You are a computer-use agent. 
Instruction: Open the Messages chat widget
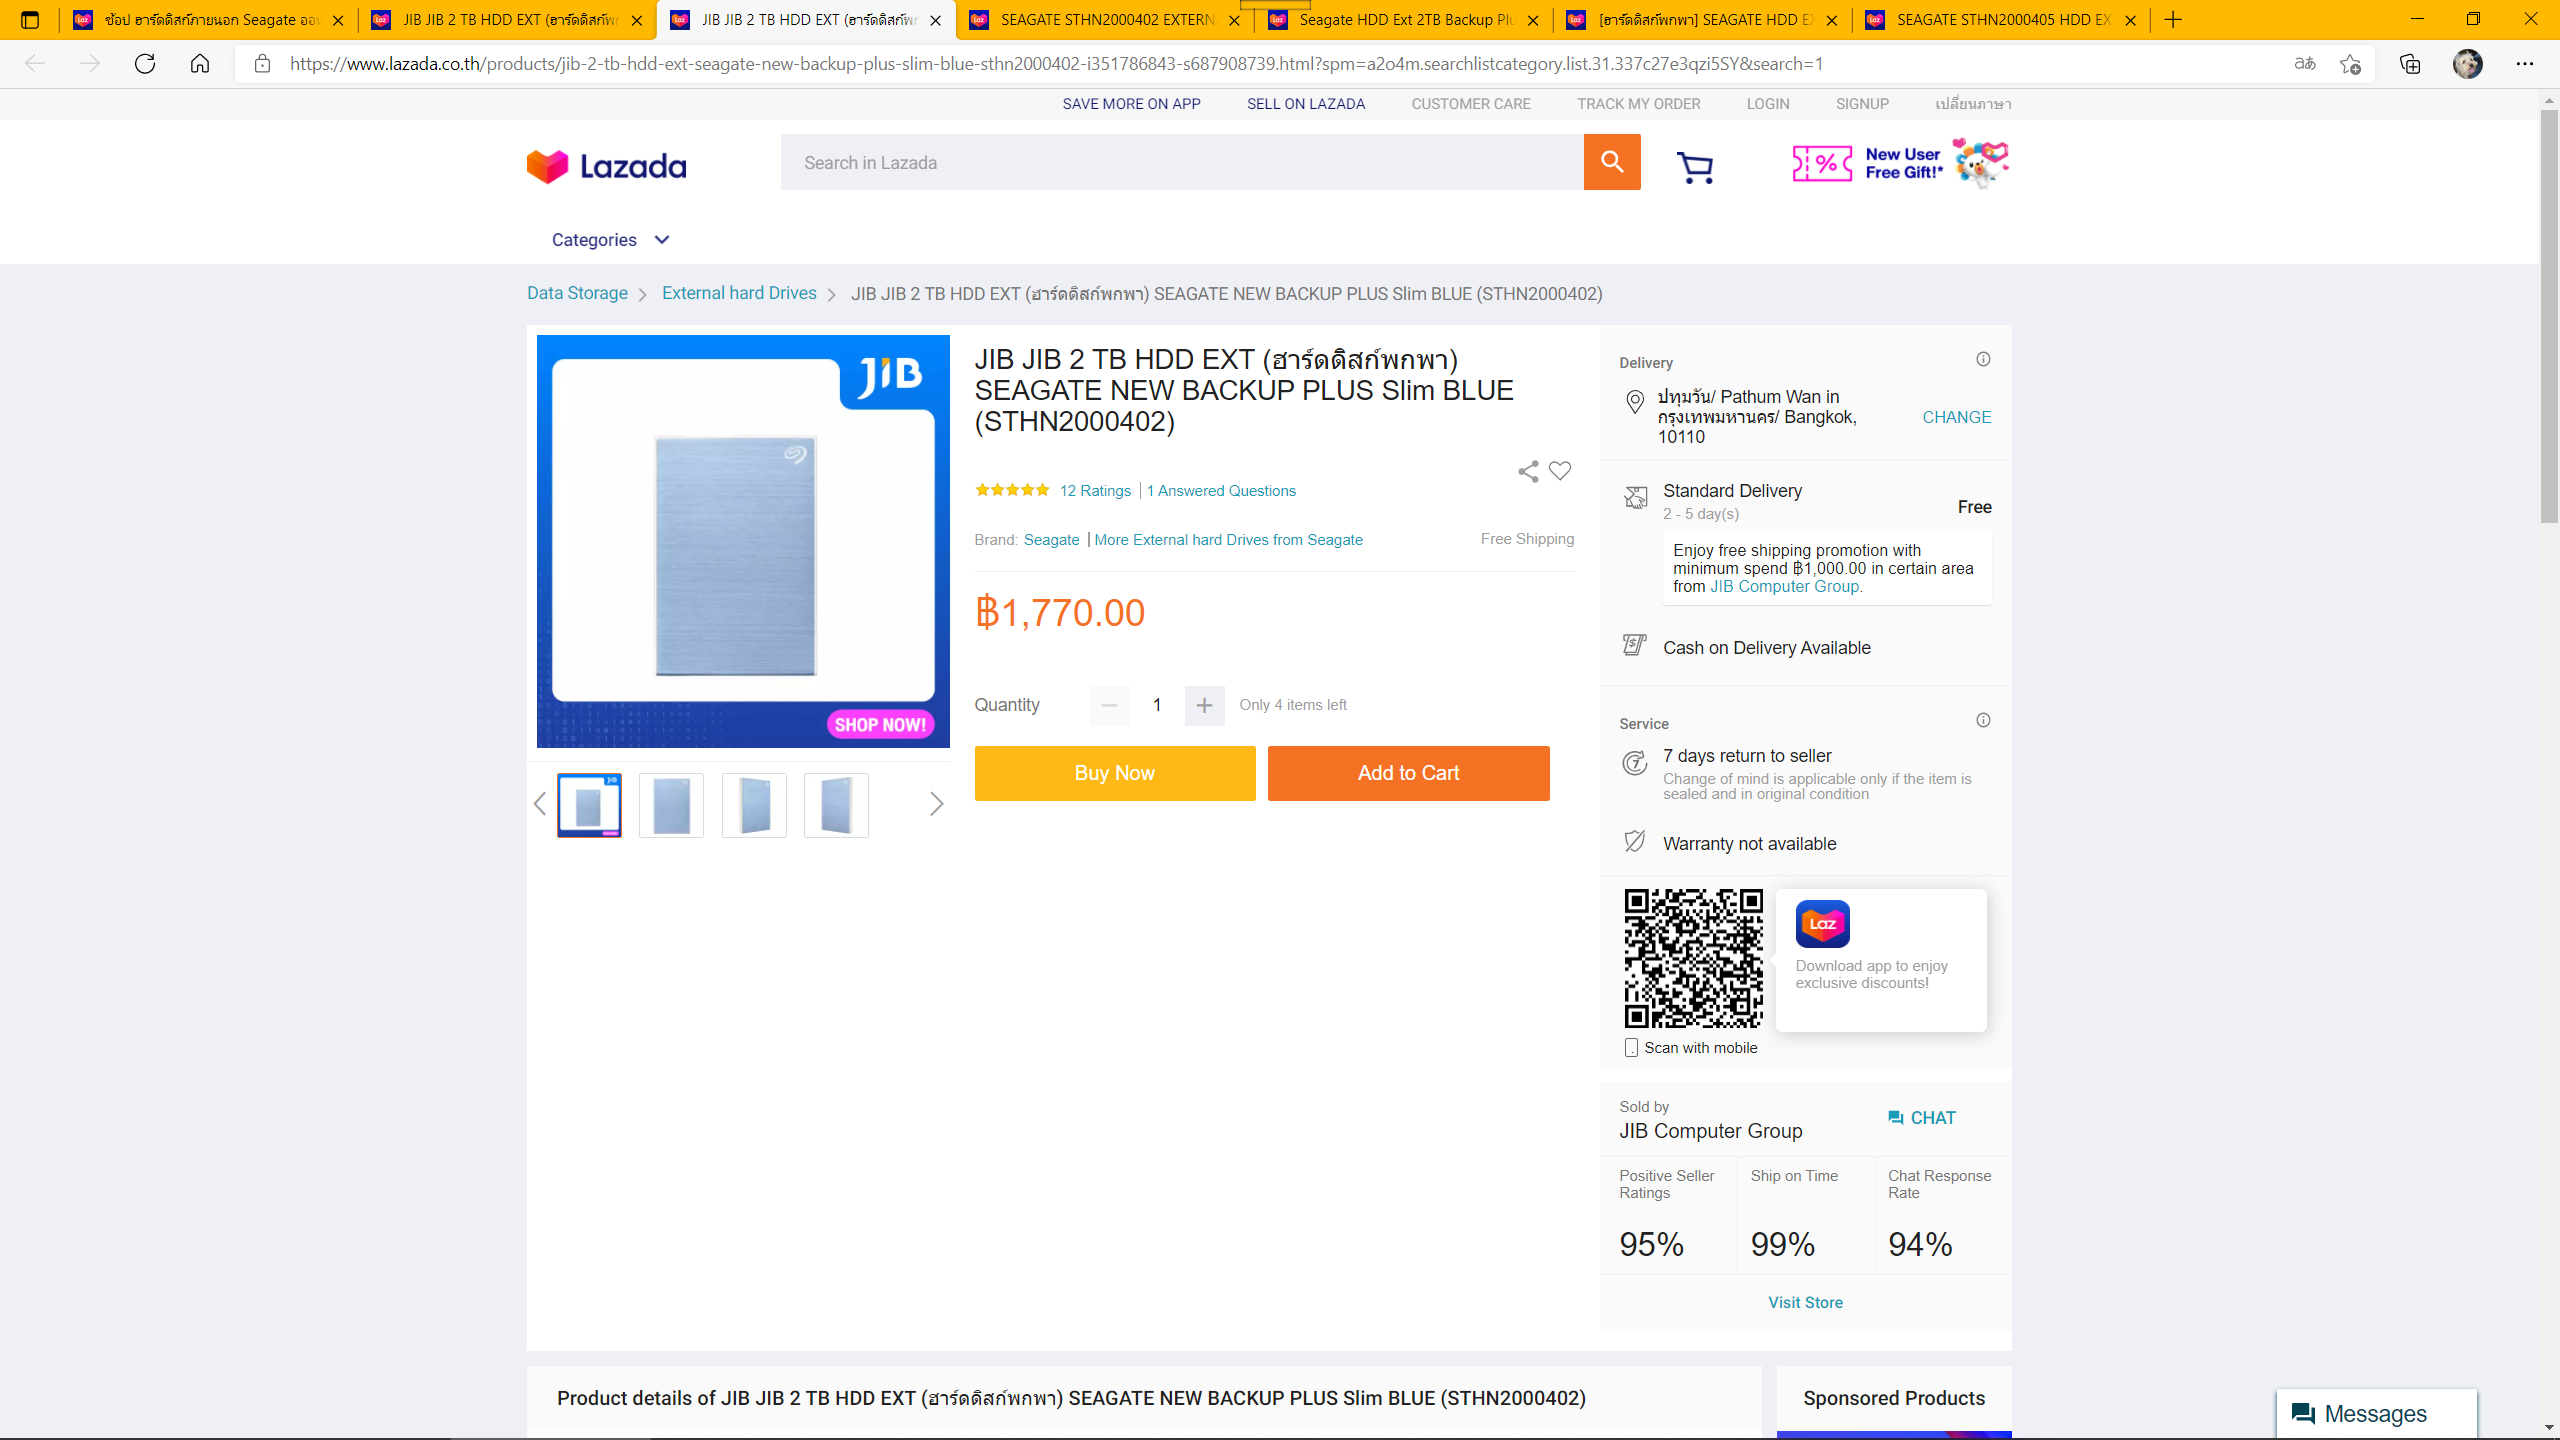(x=2376, y=1413)
